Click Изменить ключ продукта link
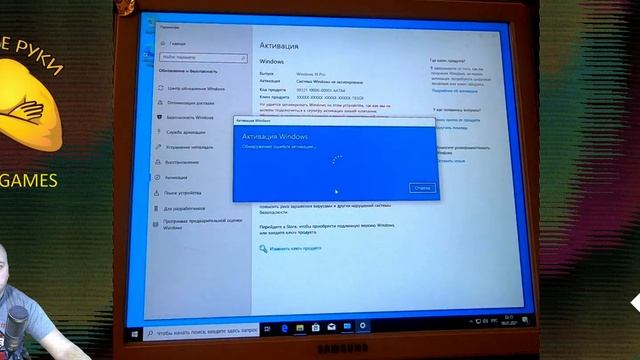This screenshot has height=360, width=640. click(x=296, y=248)
